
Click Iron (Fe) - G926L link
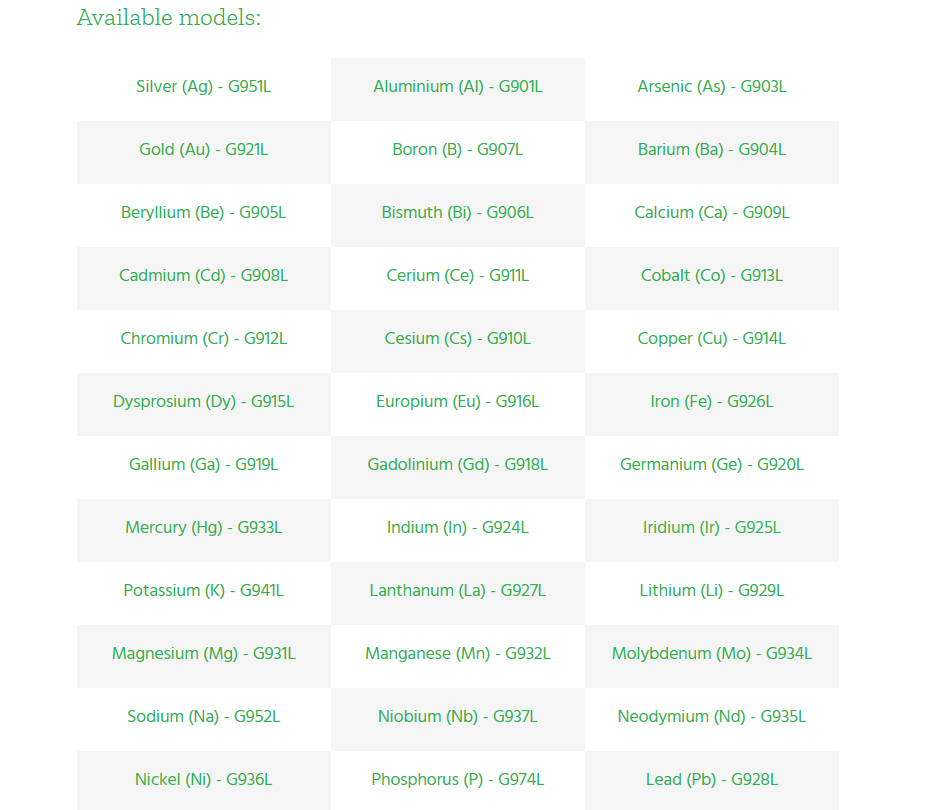coord(712,402)
